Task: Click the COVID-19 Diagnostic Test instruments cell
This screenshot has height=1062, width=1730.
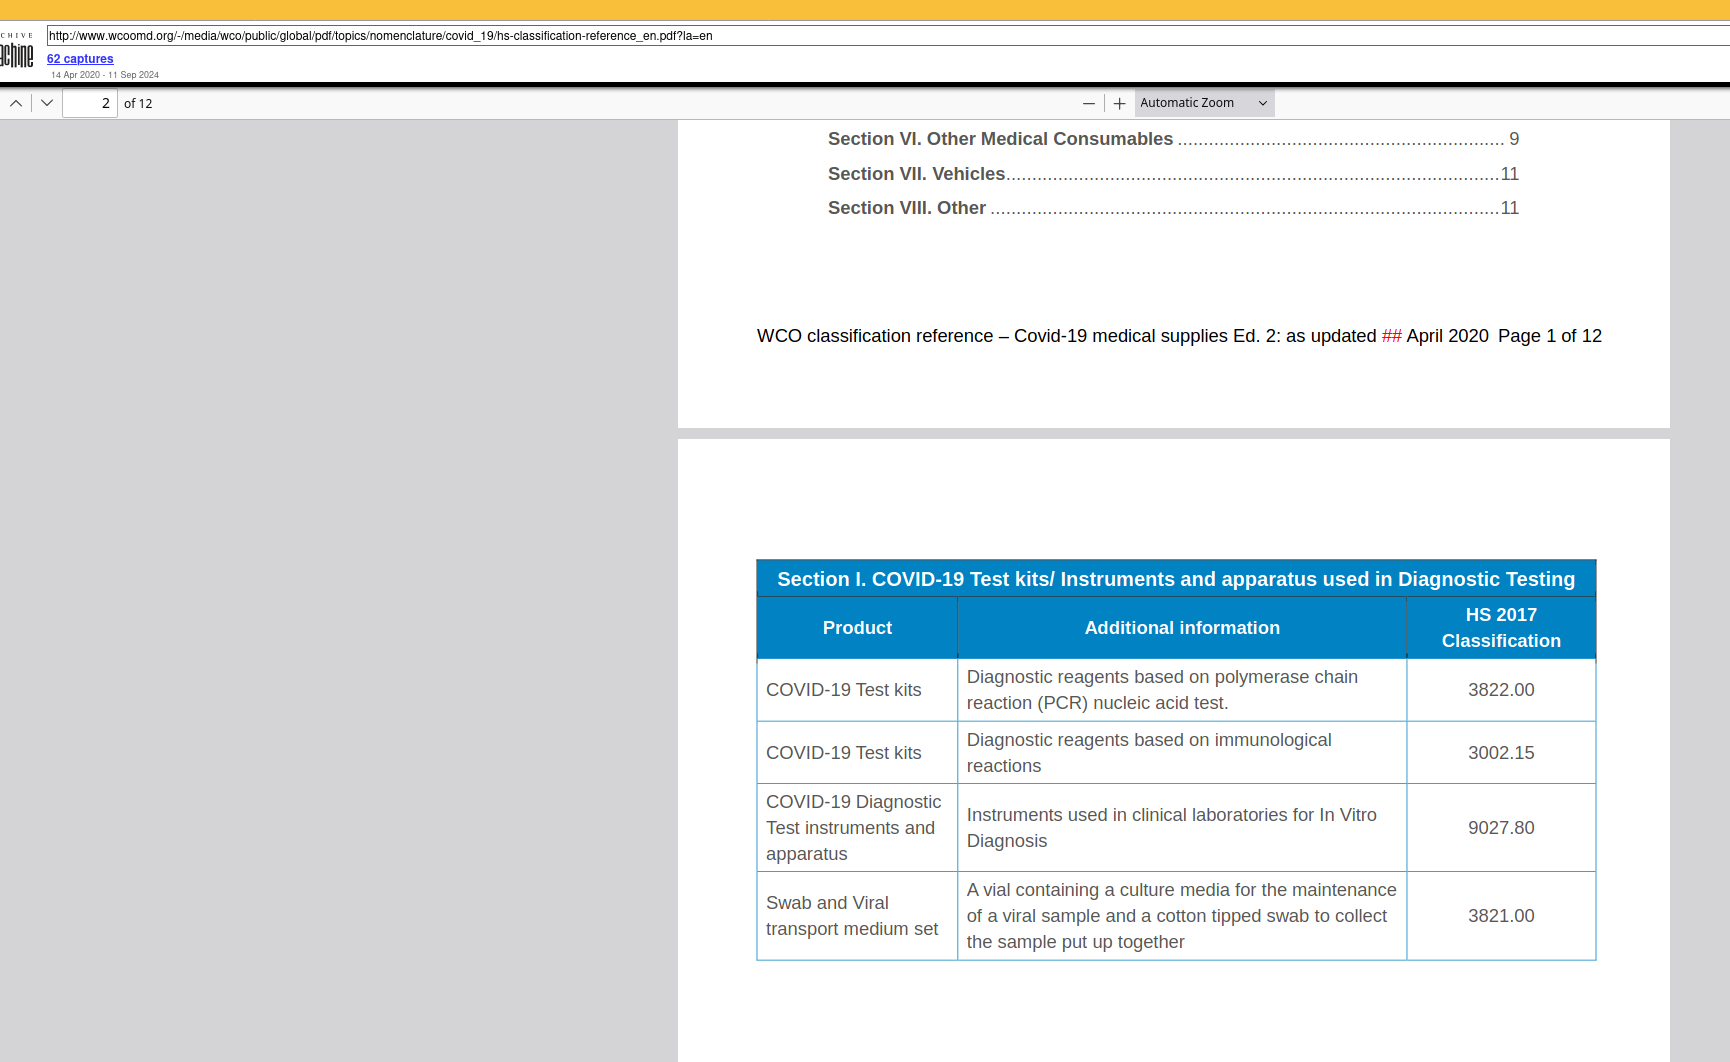Action: (857, 828)
